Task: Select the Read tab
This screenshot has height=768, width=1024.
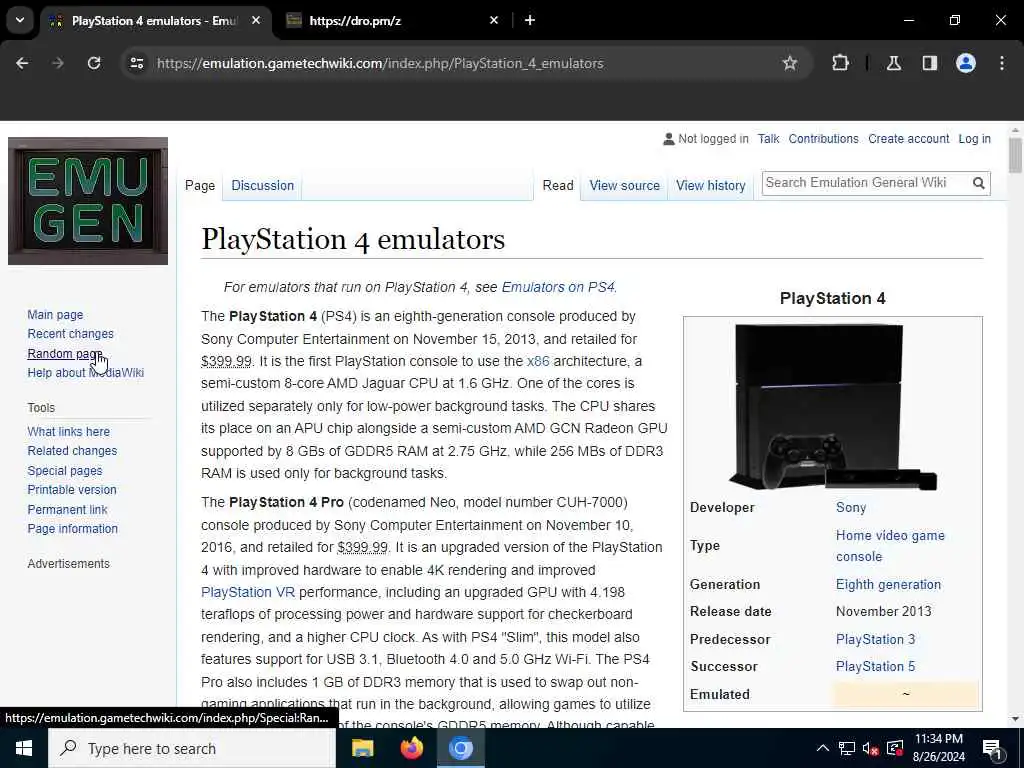Action: click(x=558, y=185)
